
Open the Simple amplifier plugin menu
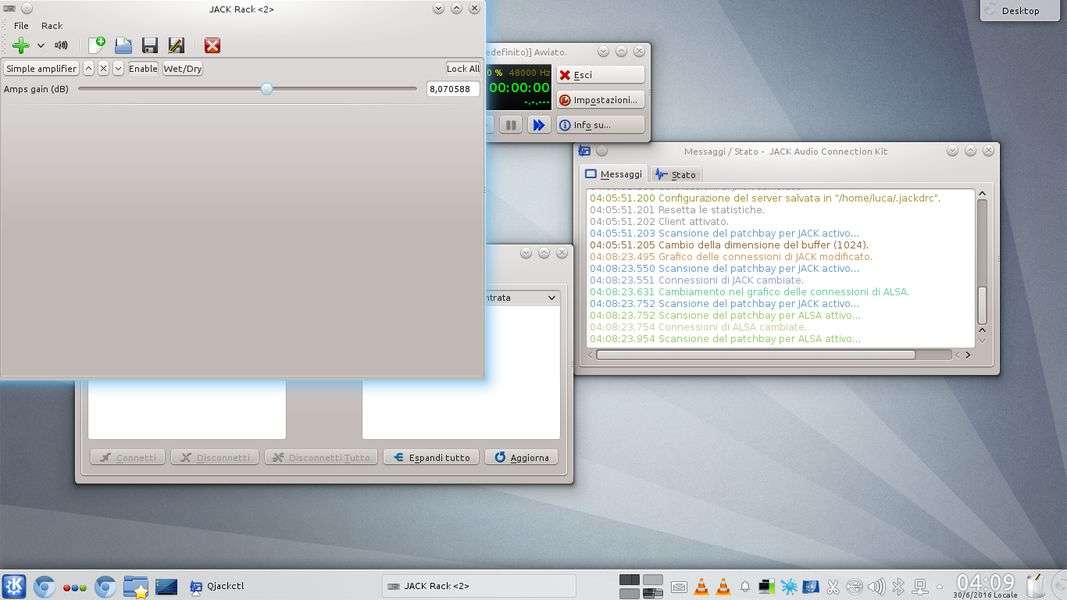coord(41,69)
